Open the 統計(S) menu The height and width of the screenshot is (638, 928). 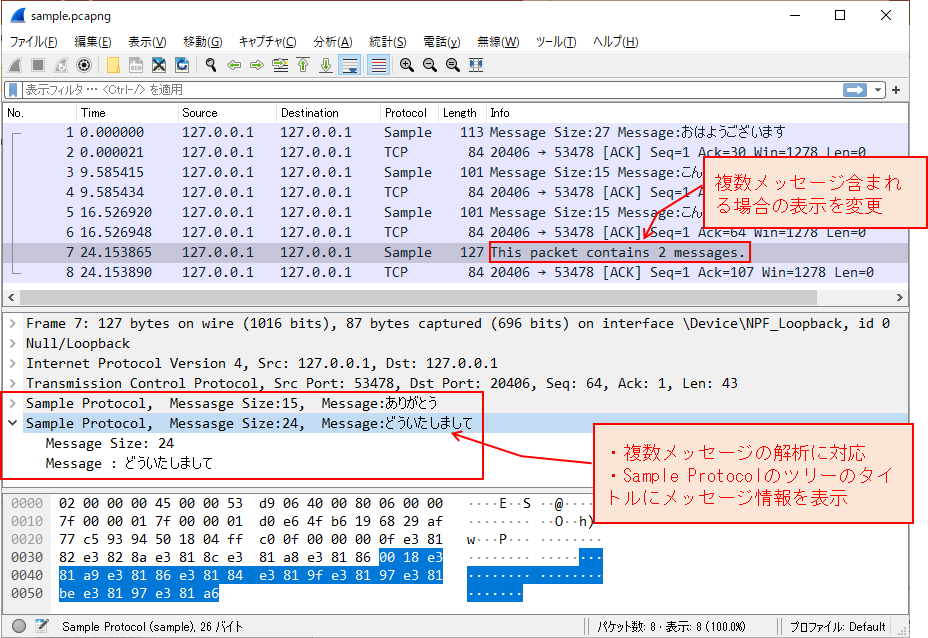pyautogui.click(x=388, y=42)
